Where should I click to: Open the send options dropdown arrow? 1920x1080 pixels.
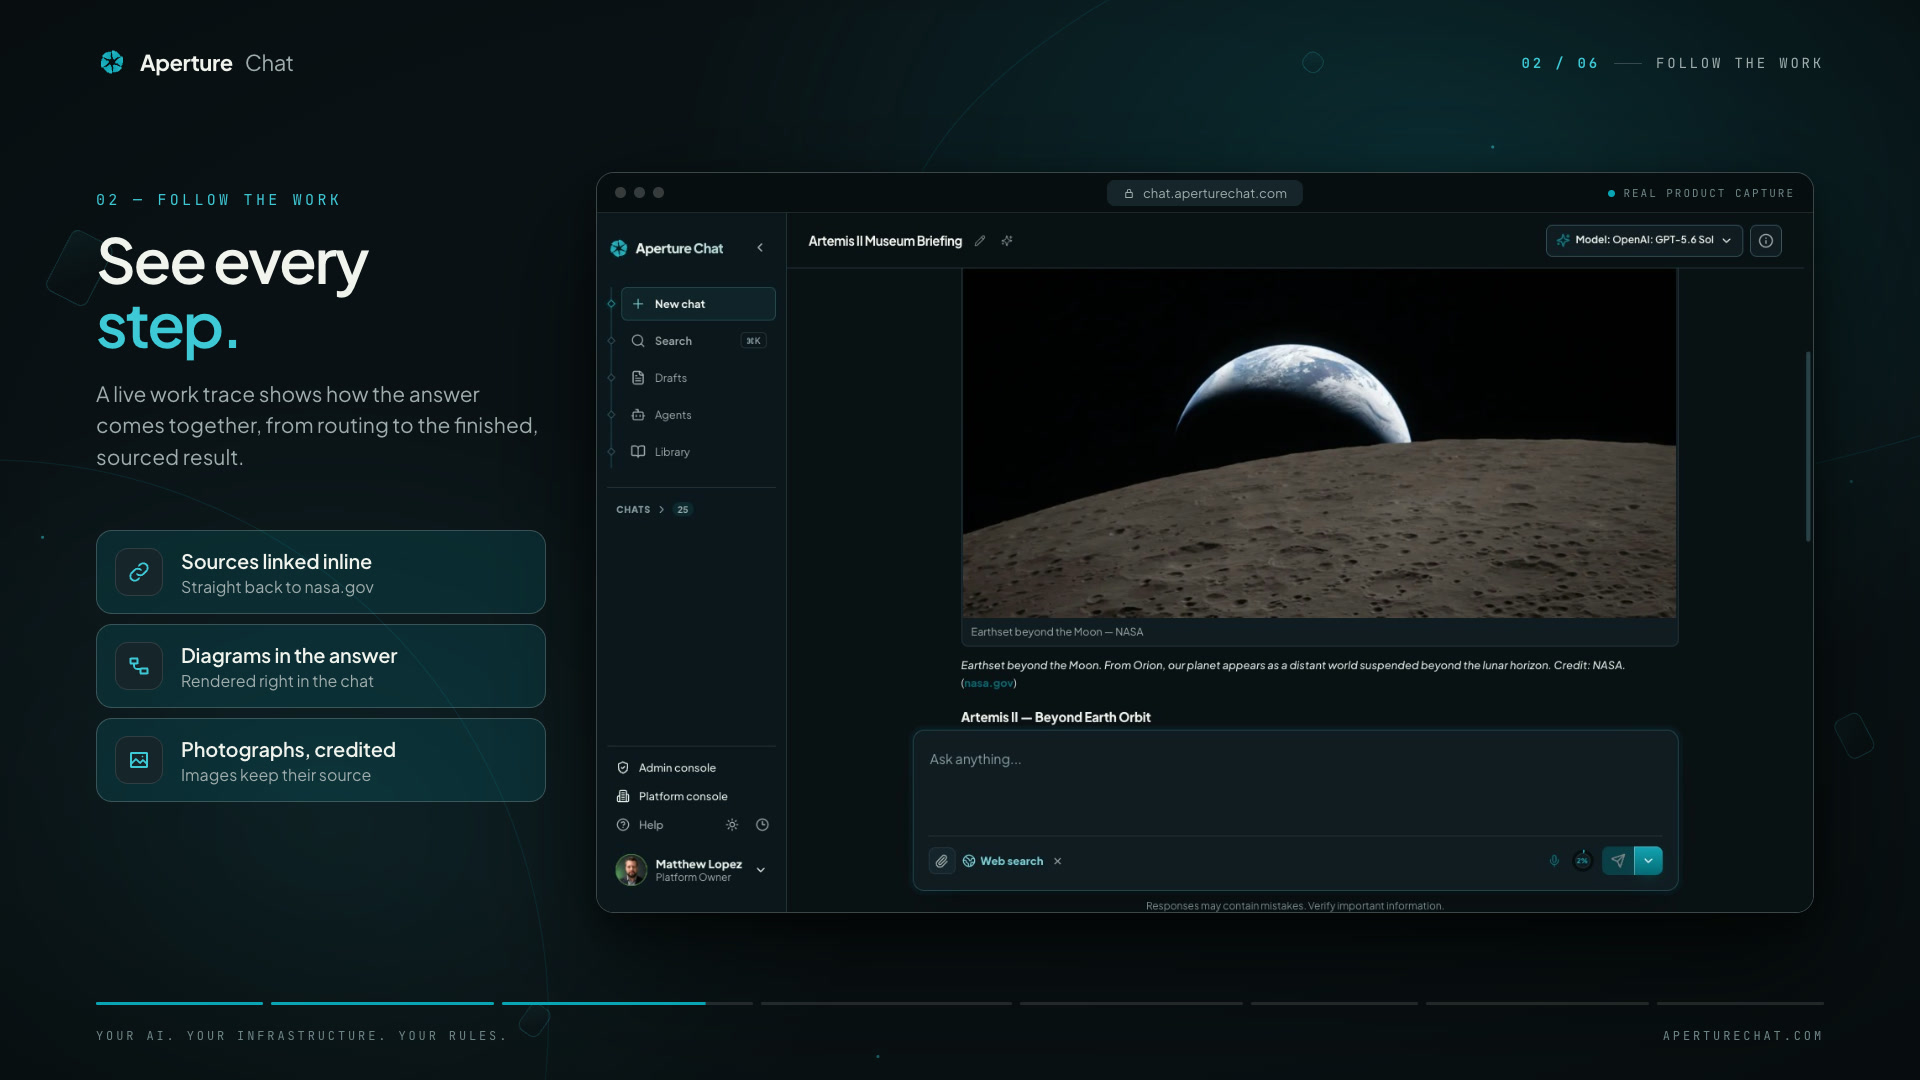tap(1648, 861)
